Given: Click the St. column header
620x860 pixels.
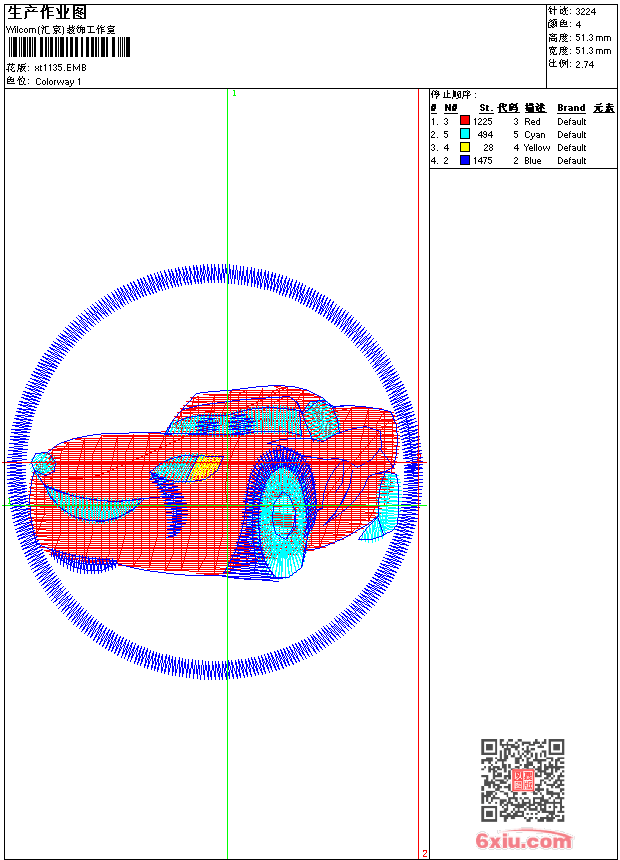Looking at the screenshot, I should pos(486,108).
